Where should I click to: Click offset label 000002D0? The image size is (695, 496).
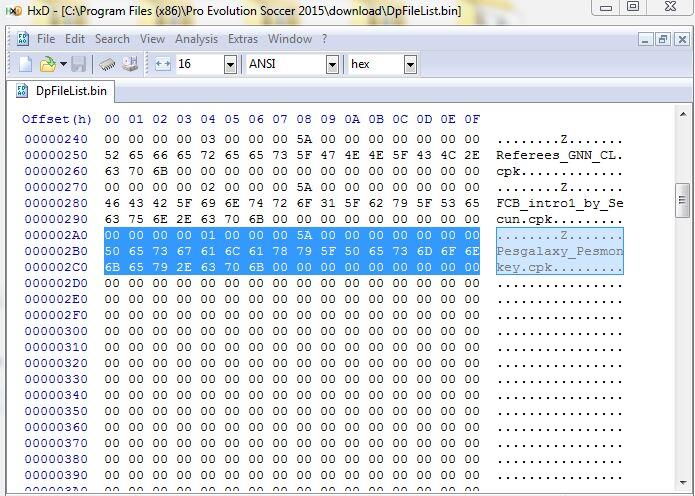click(x=56, y=283)
